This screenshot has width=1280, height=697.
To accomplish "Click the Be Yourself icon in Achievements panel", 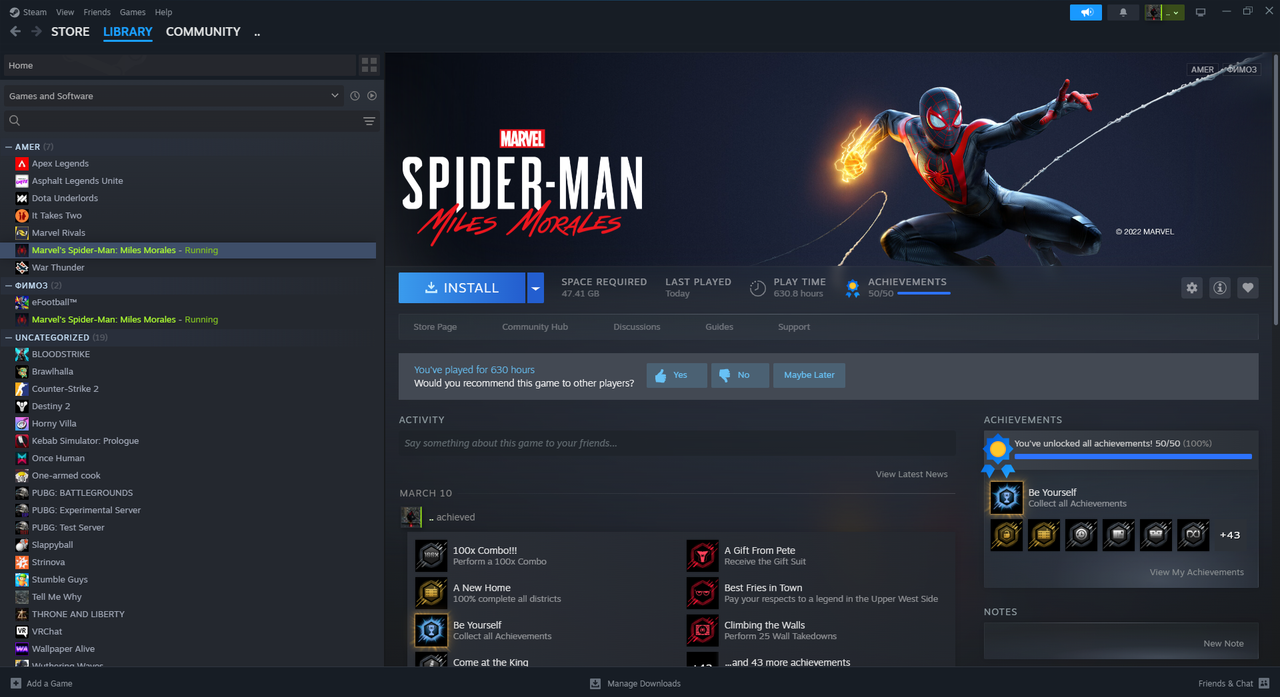I will [1006, 498].
